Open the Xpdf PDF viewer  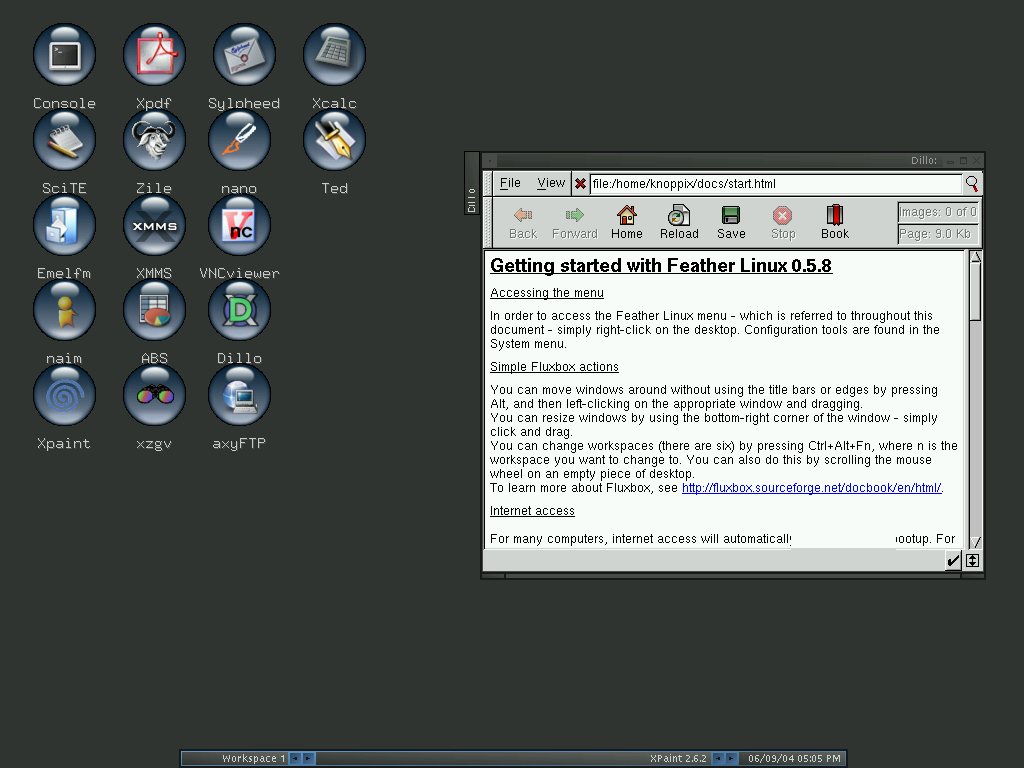coord(154,54)
